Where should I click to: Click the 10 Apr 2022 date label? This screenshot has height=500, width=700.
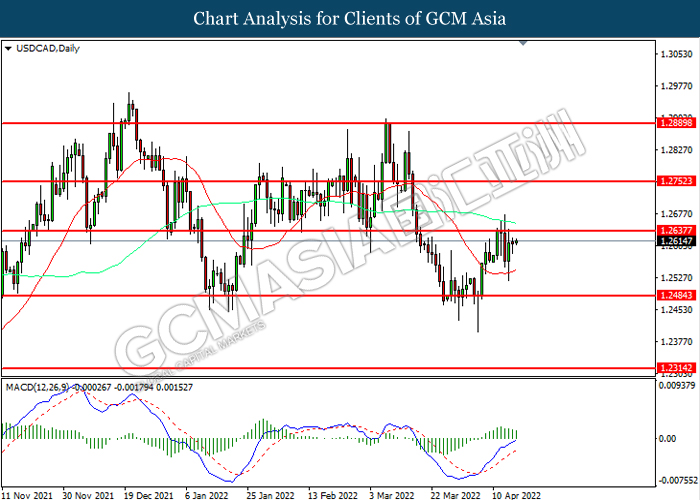(x=517, y=495)
